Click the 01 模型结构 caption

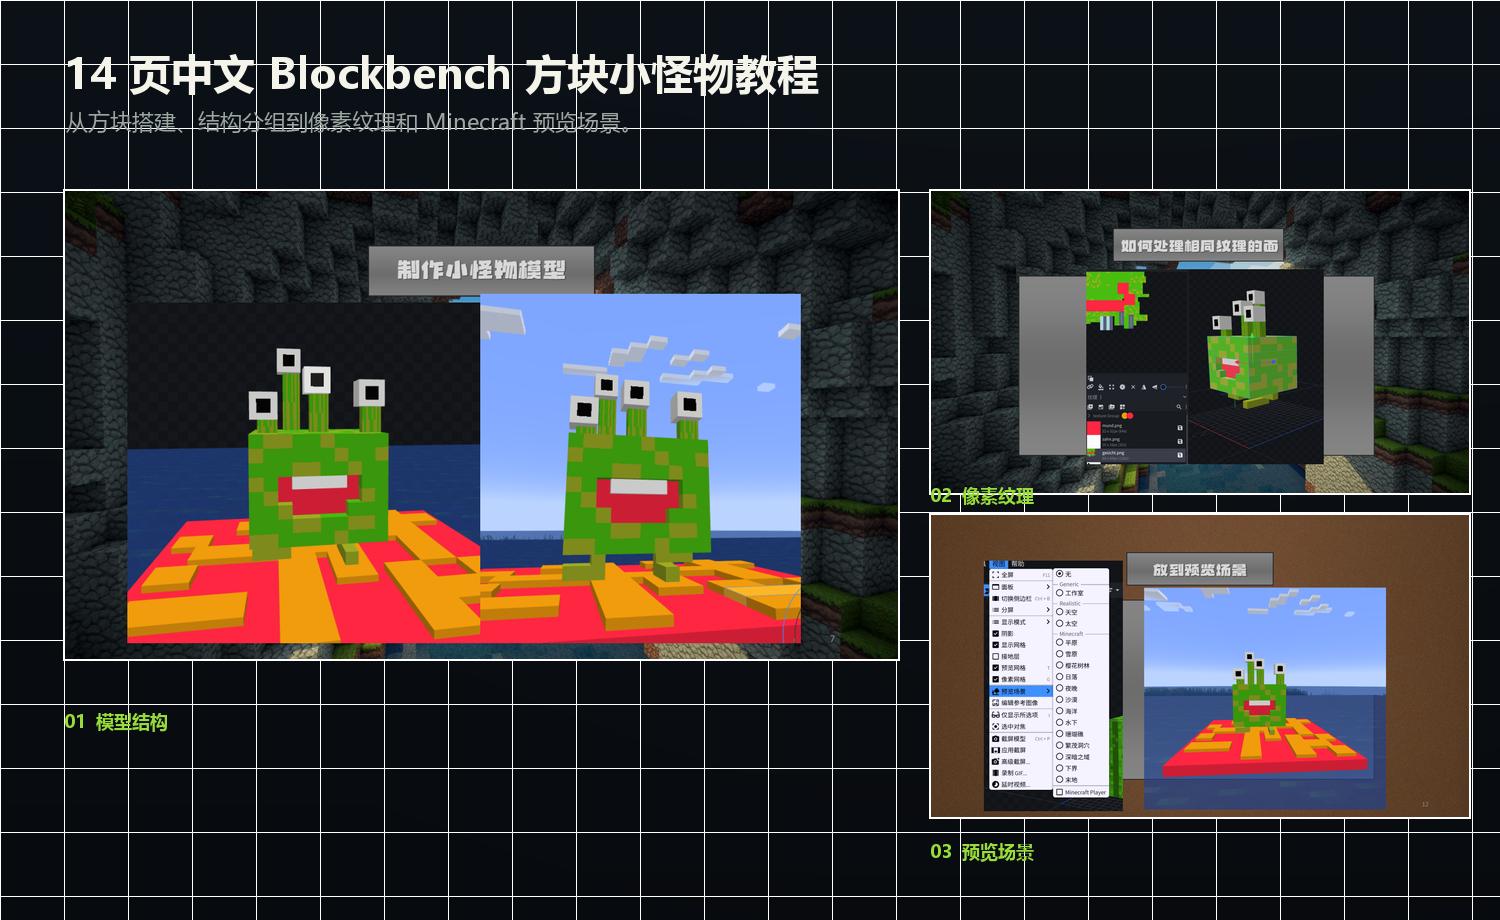point(116,722)
